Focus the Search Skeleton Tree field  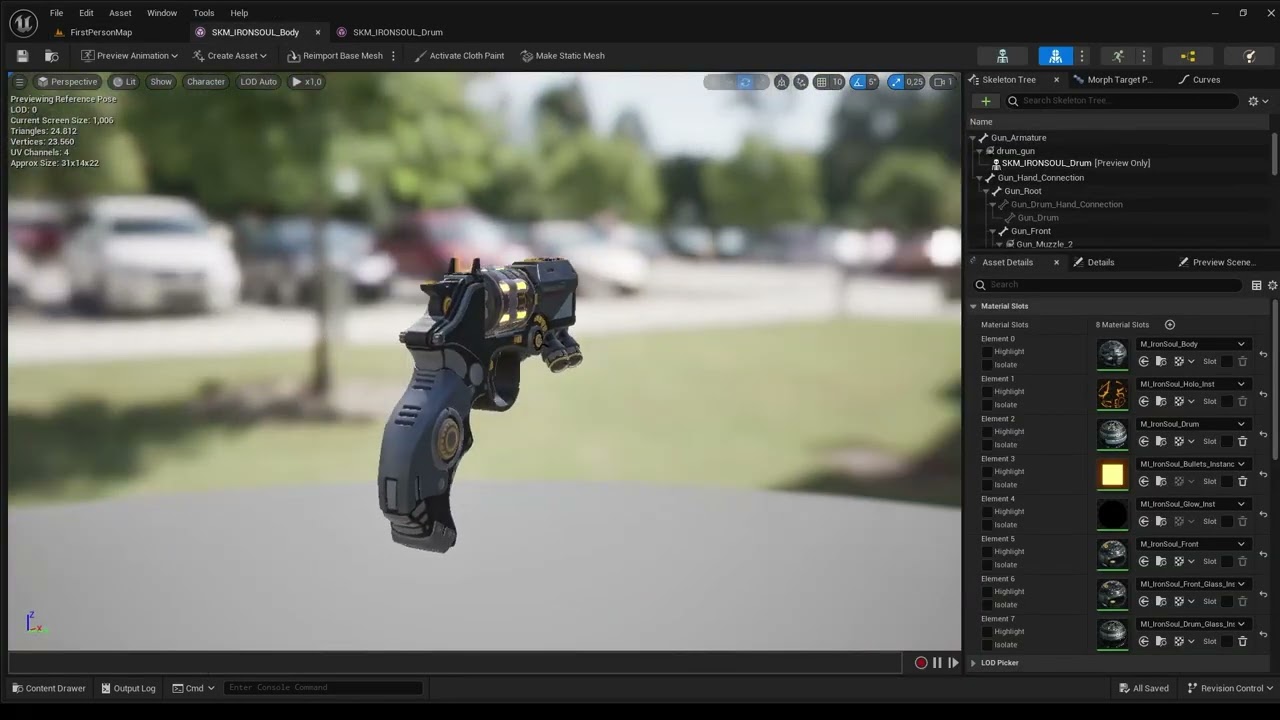click(x=1121, y=101)
